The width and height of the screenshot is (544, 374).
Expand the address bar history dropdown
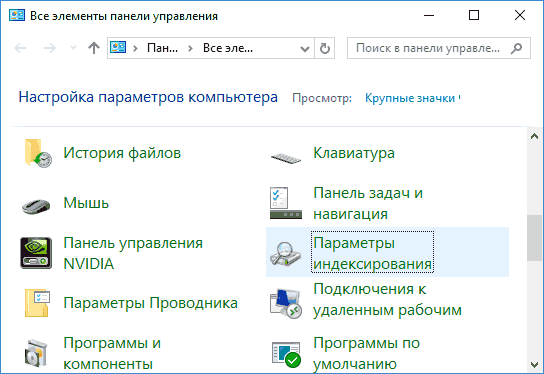[305, 48]
